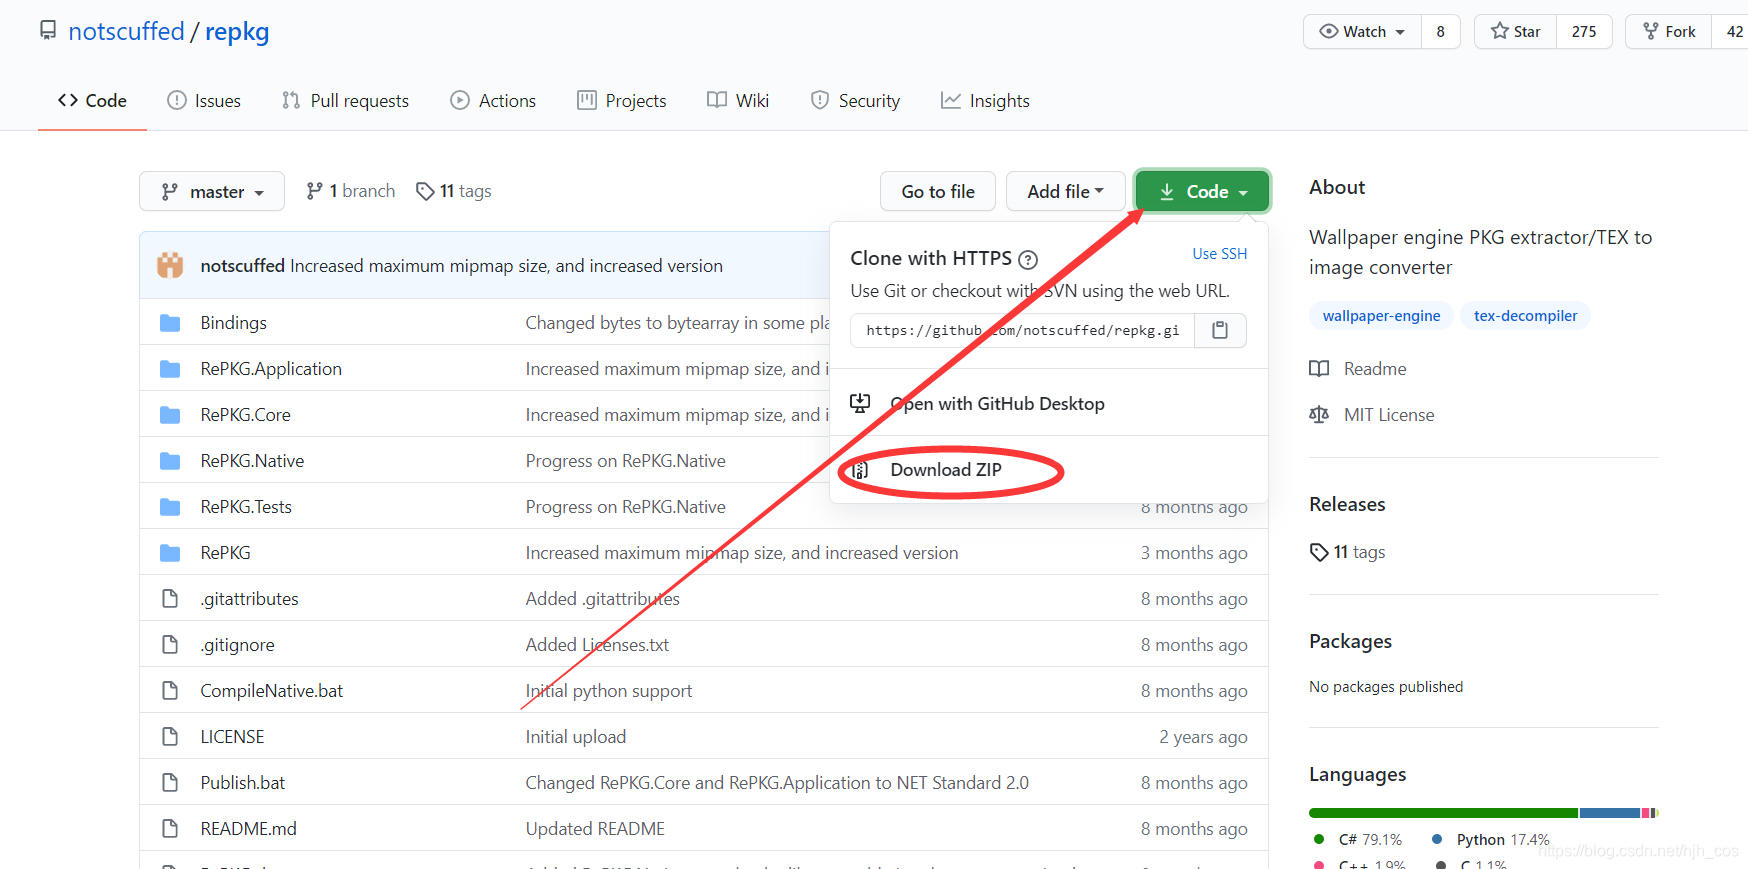Open the Actions tab

493,101
